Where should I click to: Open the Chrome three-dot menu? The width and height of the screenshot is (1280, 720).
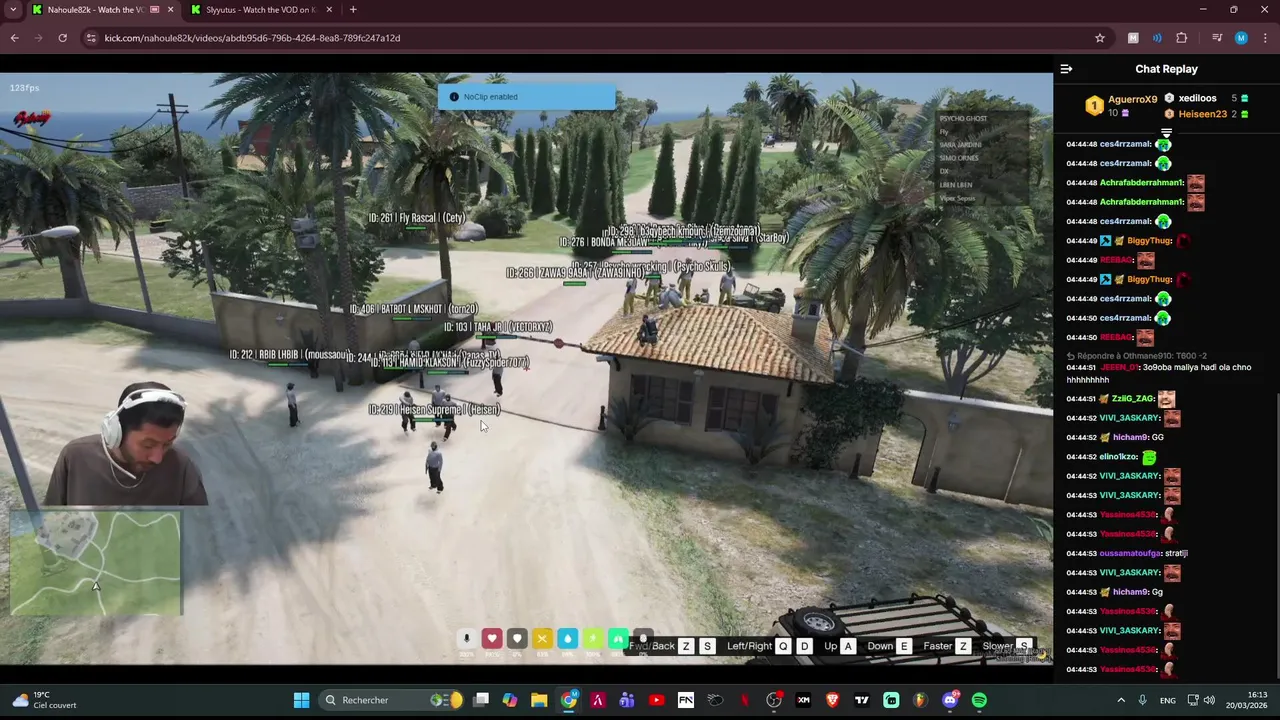tap(1264, 38)
